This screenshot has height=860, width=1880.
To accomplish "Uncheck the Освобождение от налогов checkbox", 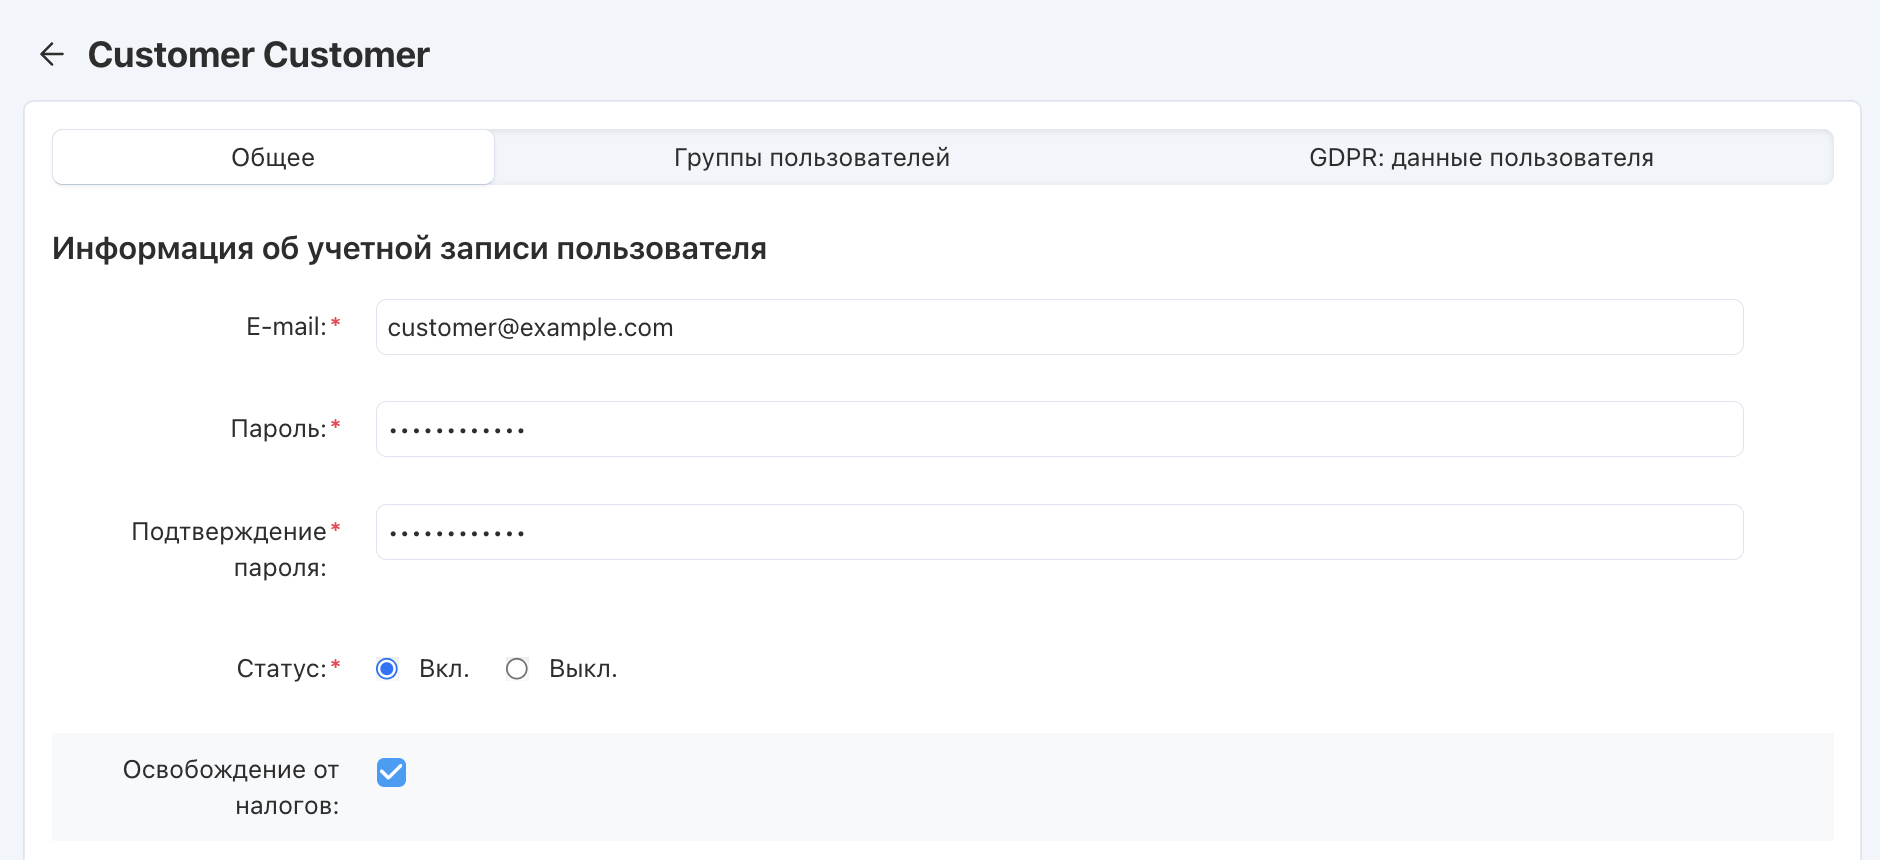I will point(391,772).
